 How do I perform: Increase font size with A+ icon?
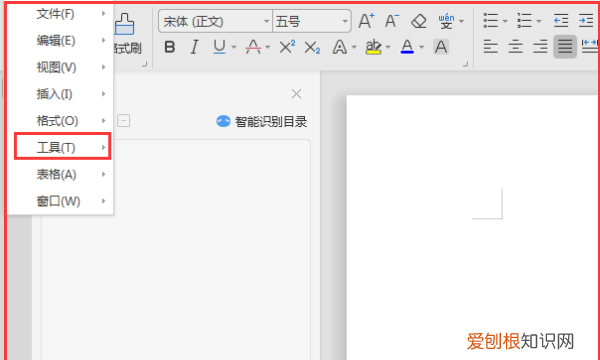366,21
